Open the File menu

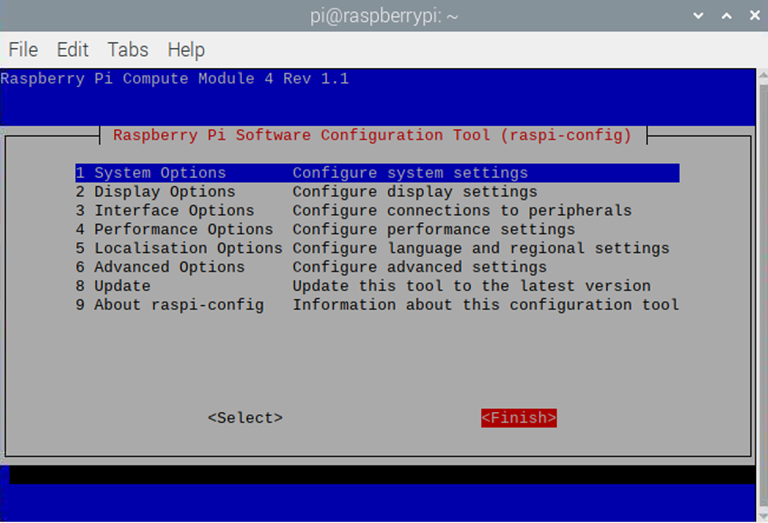point(23,49)
